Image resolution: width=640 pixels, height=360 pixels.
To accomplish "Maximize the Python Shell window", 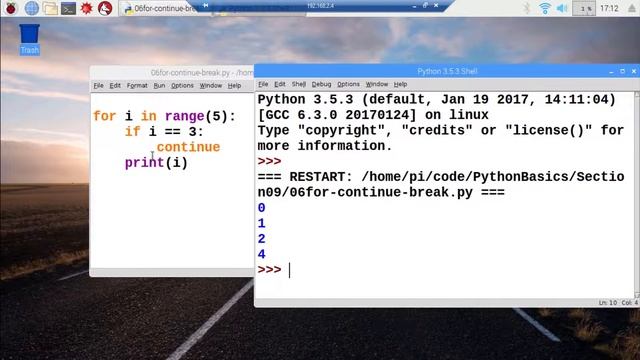I will (x=622, y=71).
